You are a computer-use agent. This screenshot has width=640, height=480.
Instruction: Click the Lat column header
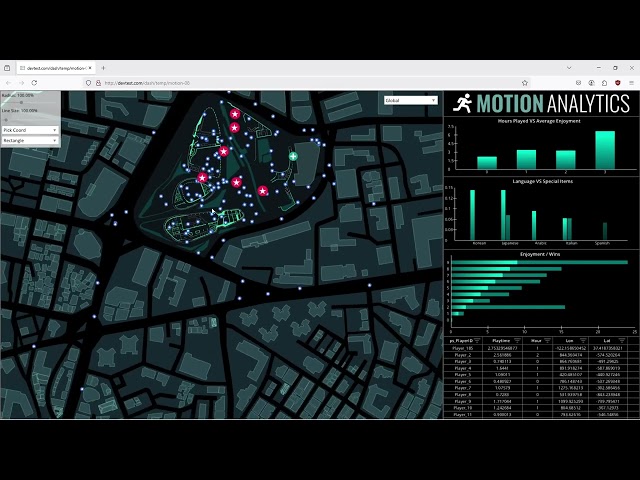tap(607, 340)
